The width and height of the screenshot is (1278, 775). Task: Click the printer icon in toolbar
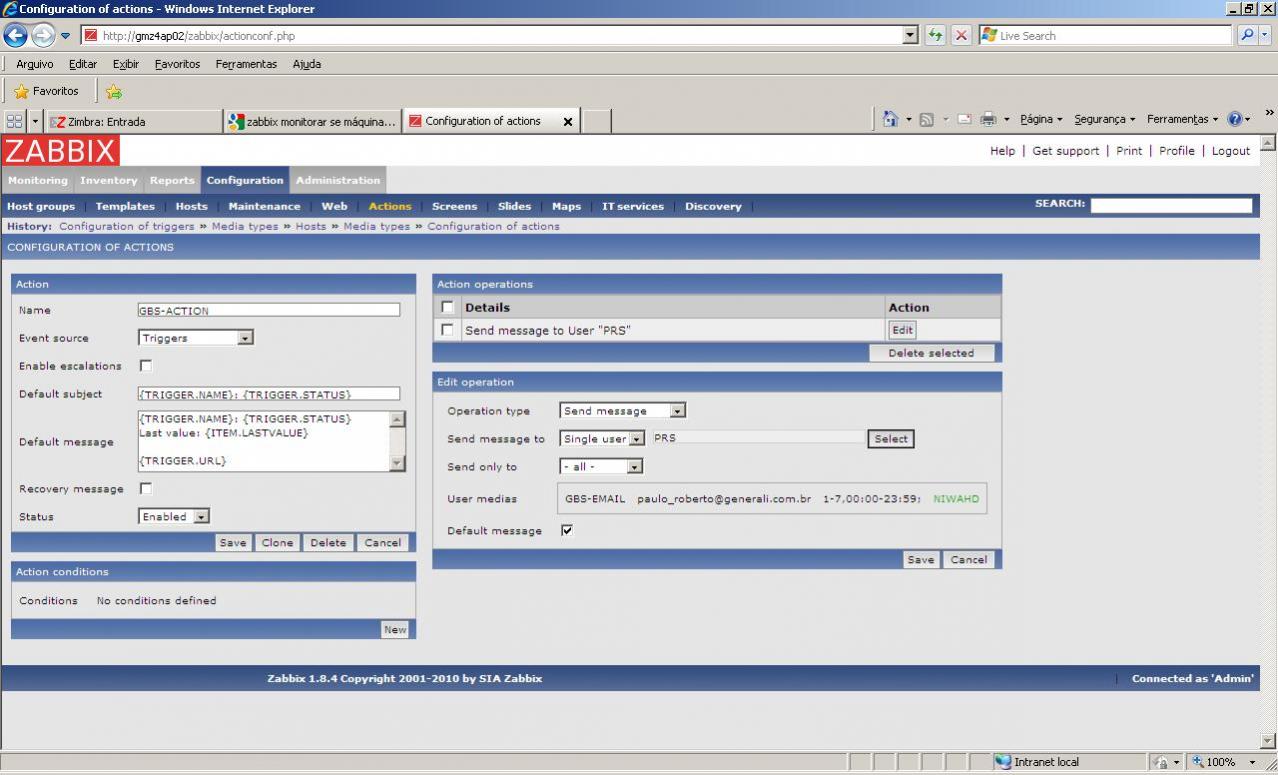[x=988, y=120]
